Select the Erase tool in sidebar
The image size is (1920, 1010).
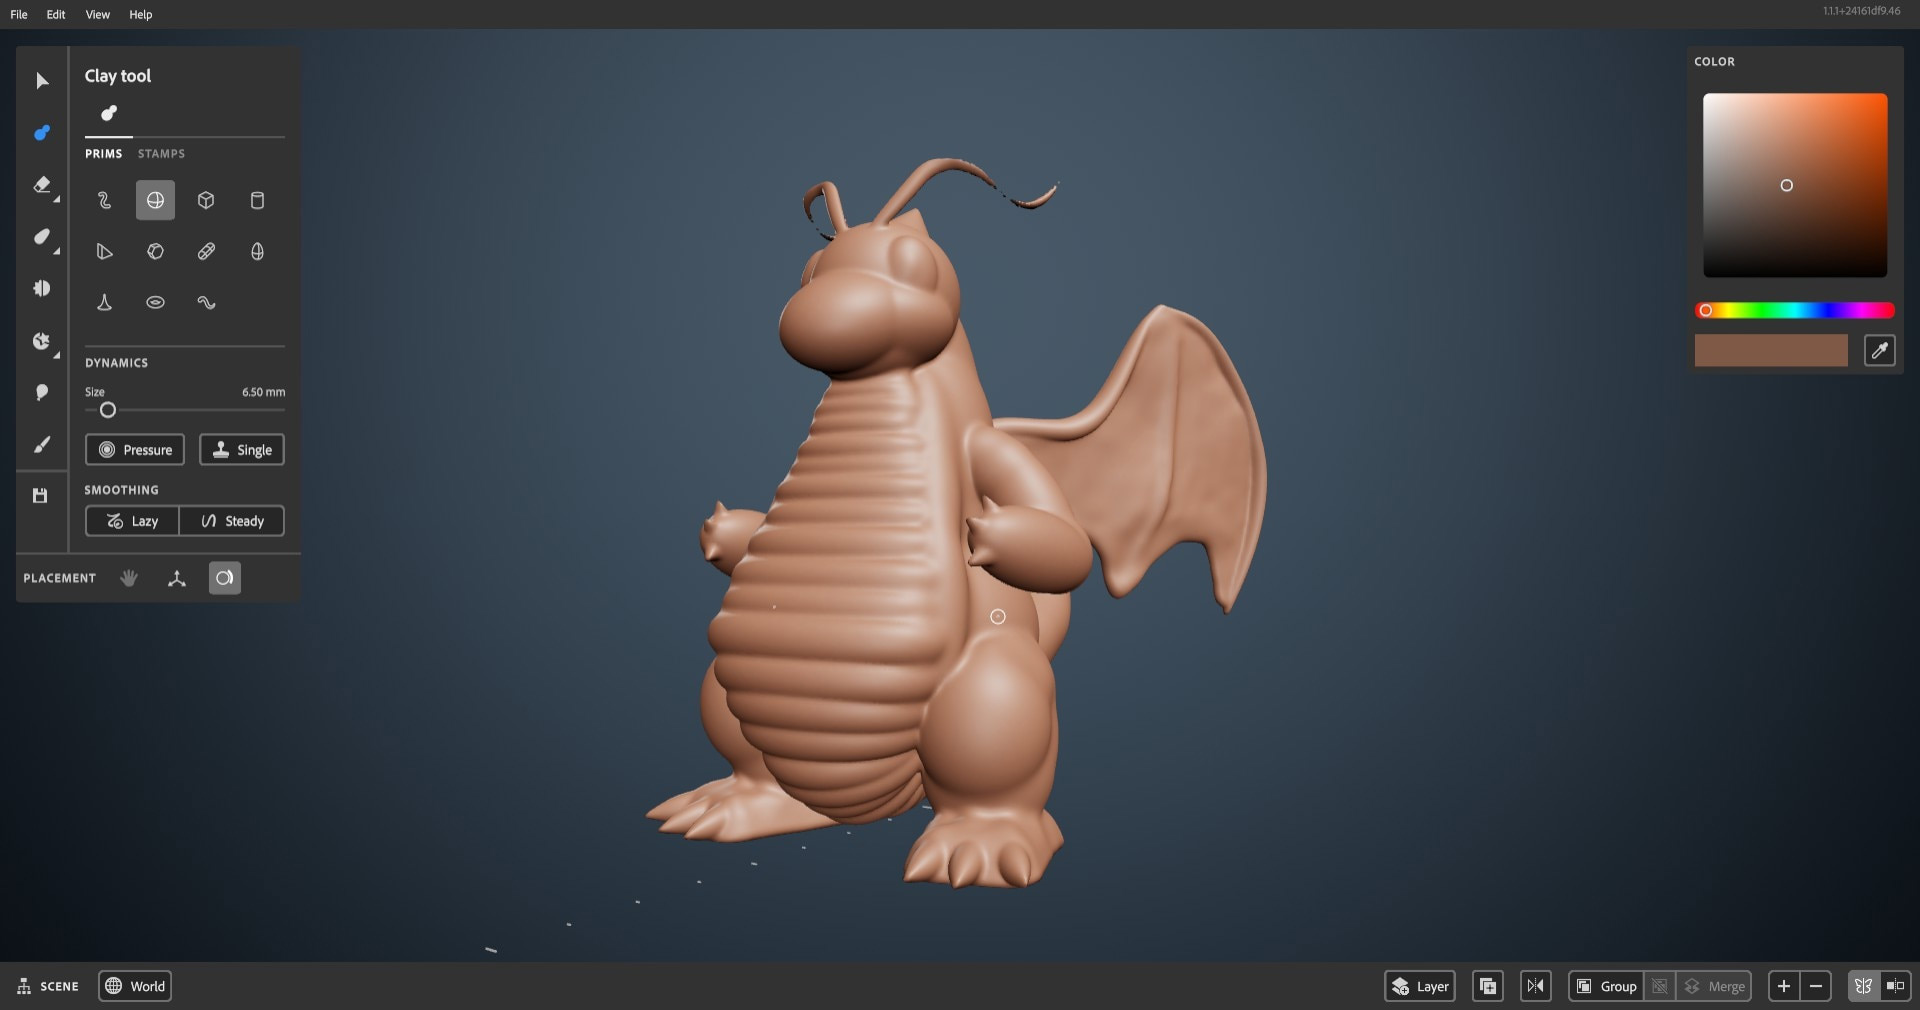[41, 185]
